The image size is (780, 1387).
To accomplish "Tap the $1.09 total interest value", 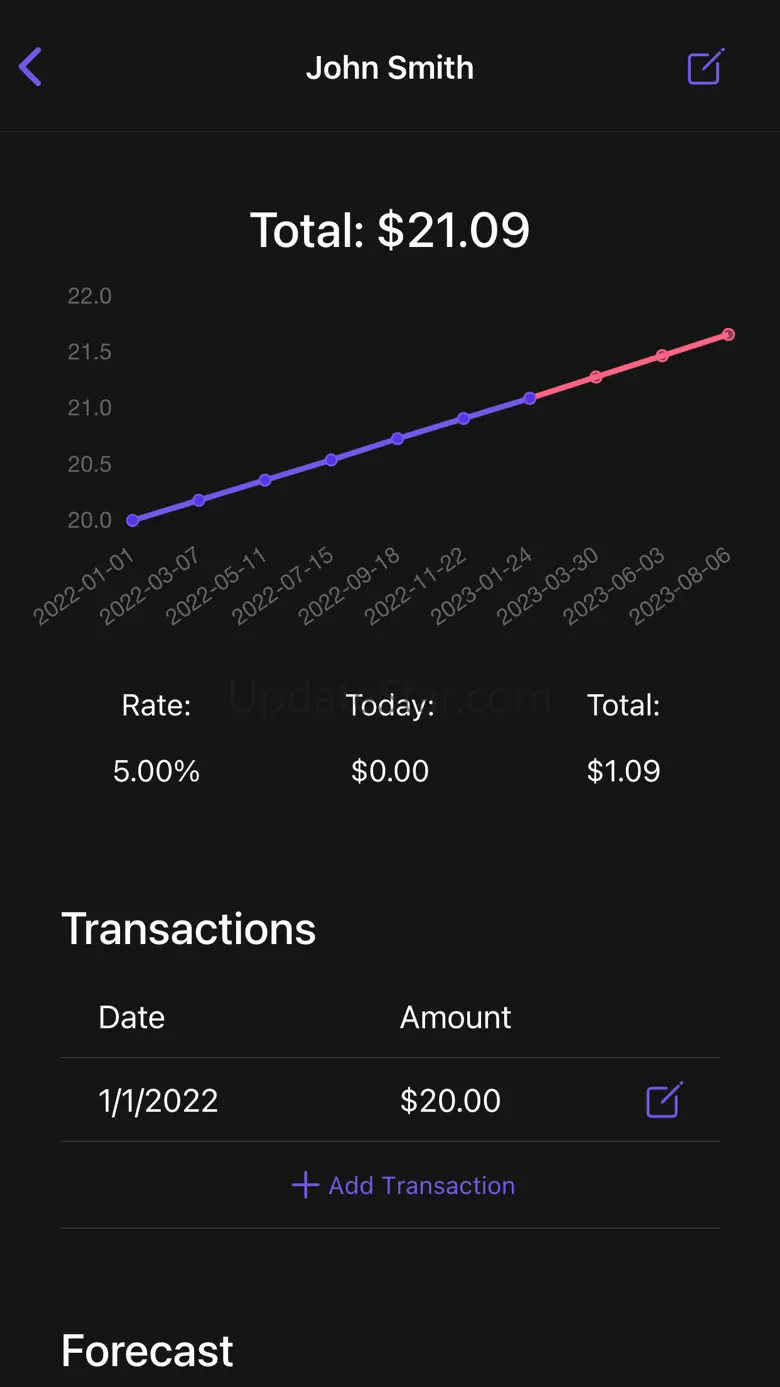I will (623, 771).
